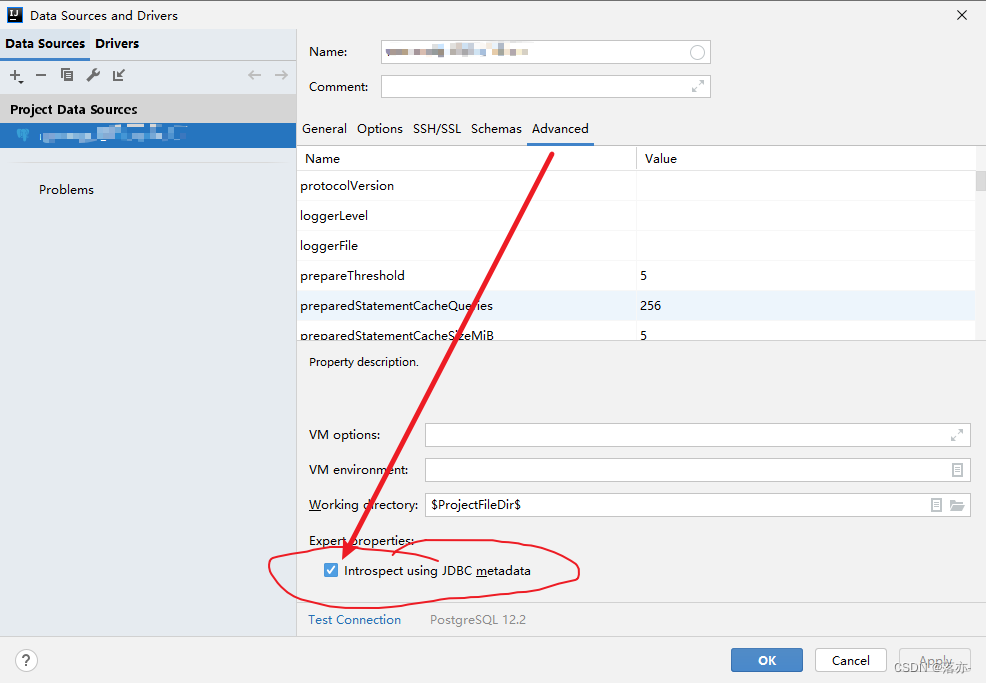Viewport: 986px width, 683px height.
Task: Duplicate the data source with the copy icon
Action: (67, 75)
